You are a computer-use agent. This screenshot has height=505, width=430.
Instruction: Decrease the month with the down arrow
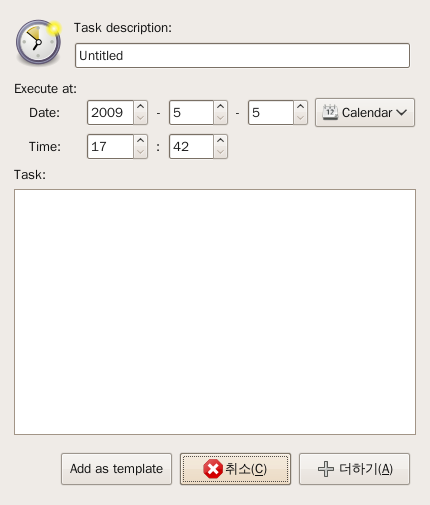click(x=220, y=118)
